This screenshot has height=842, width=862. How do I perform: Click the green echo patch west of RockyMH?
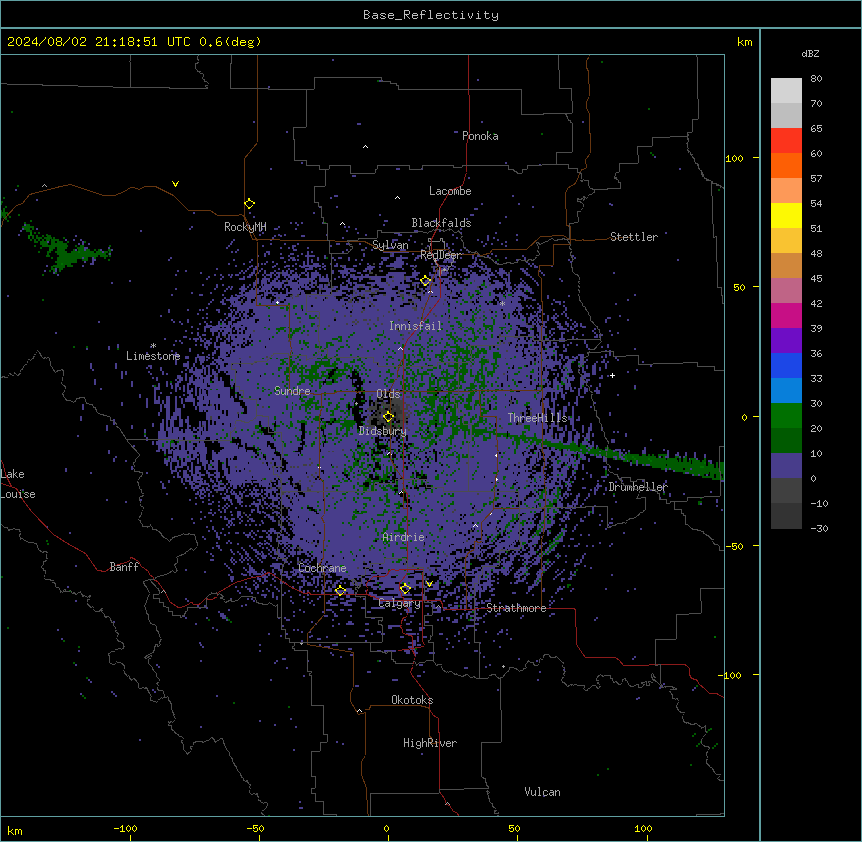tap(65, 248)
